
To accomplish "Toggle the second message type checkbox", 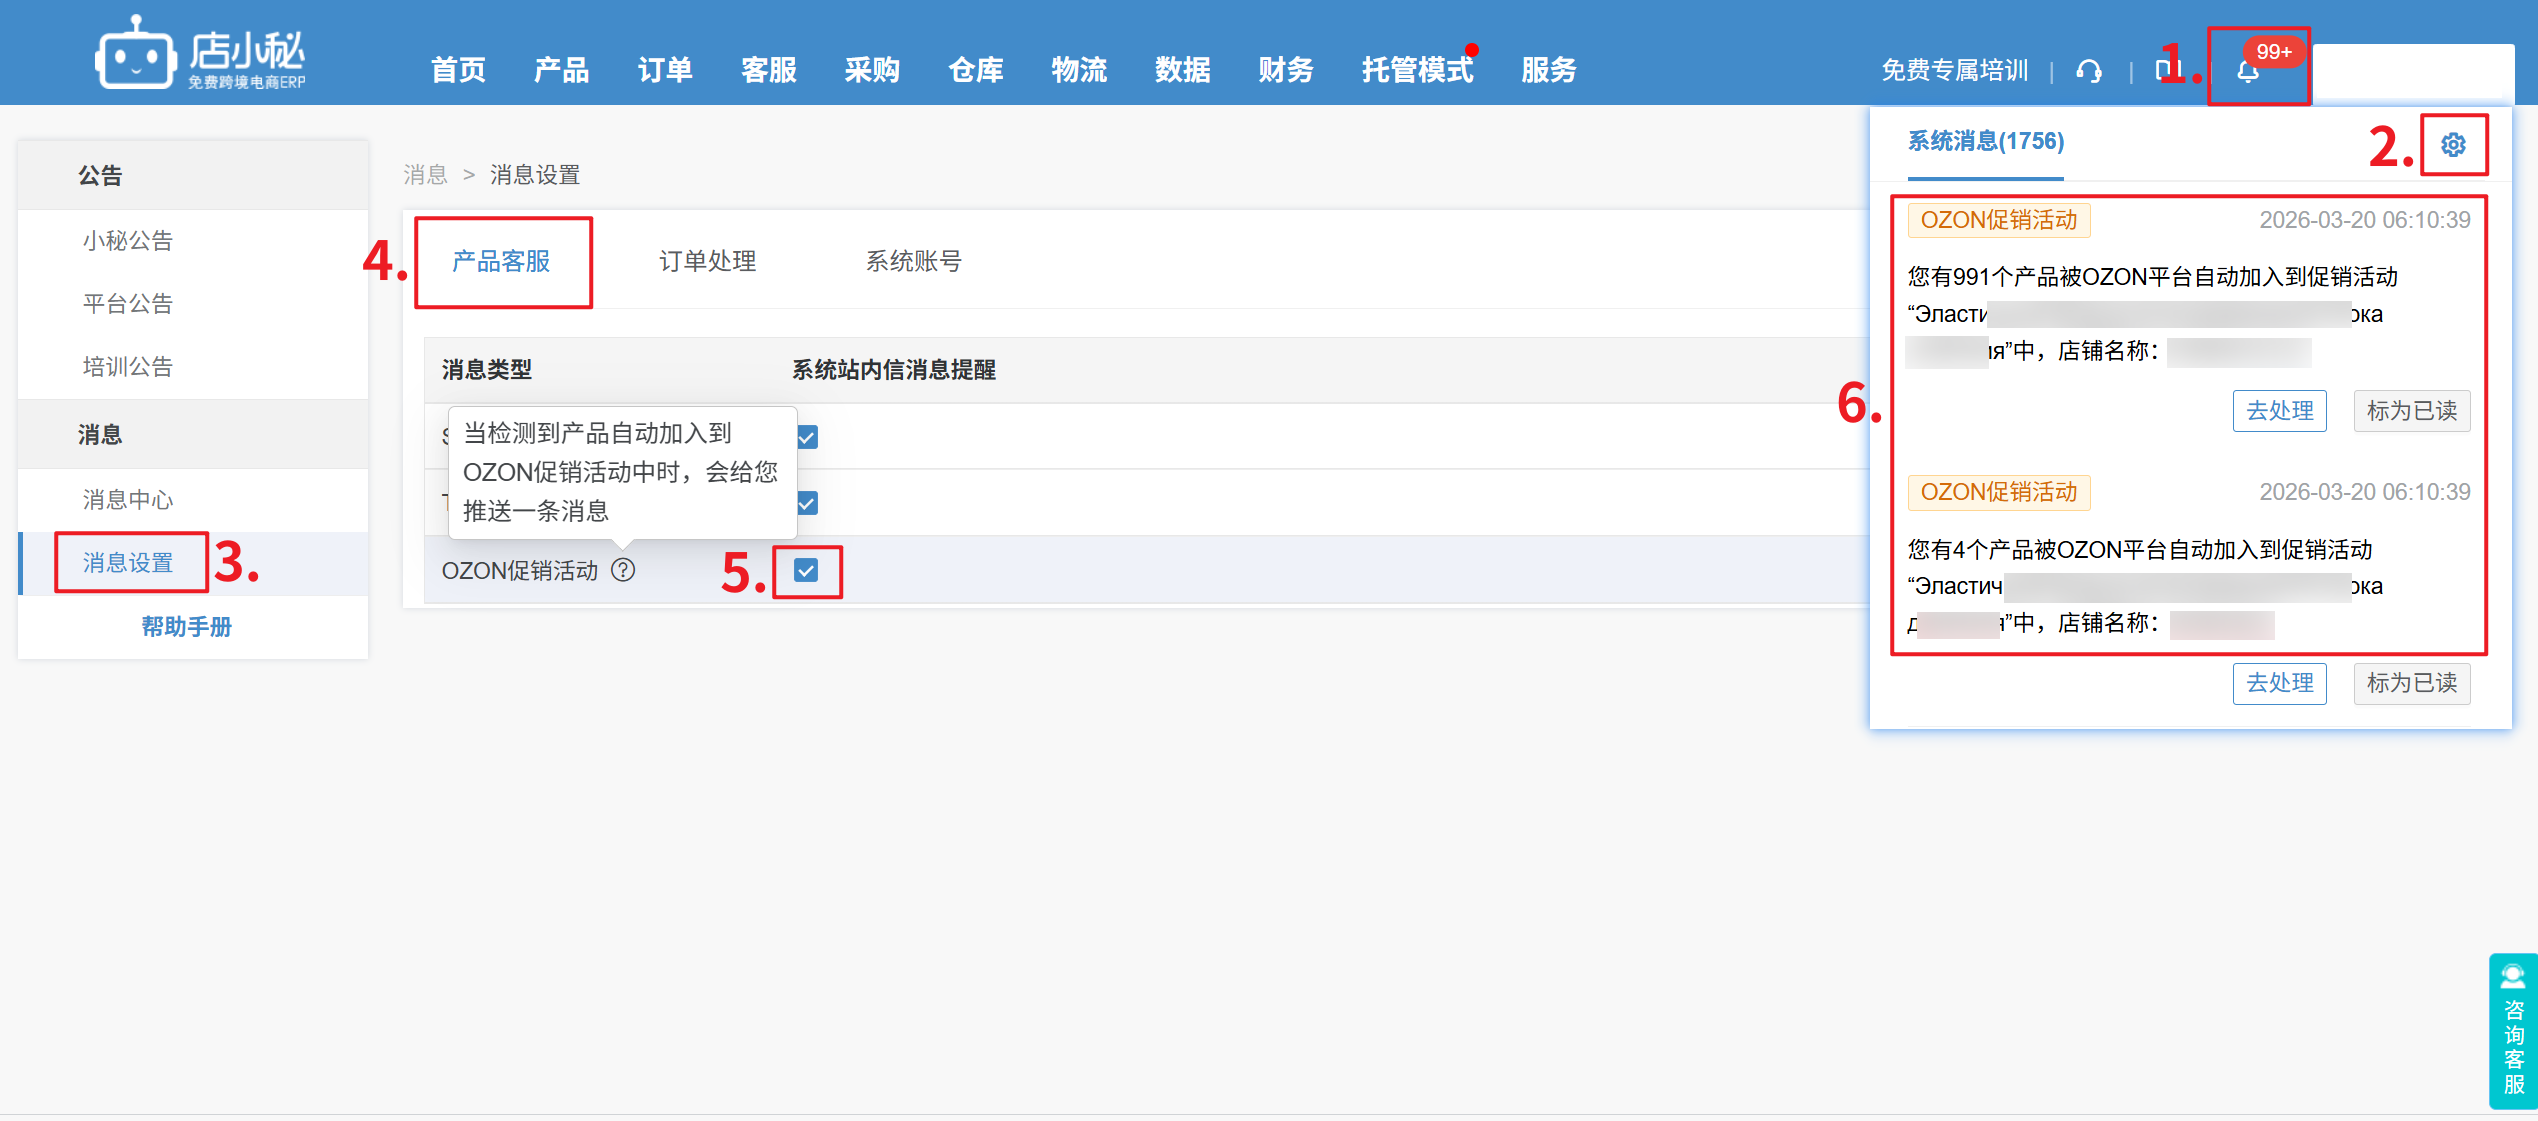I will click(806, 503).
